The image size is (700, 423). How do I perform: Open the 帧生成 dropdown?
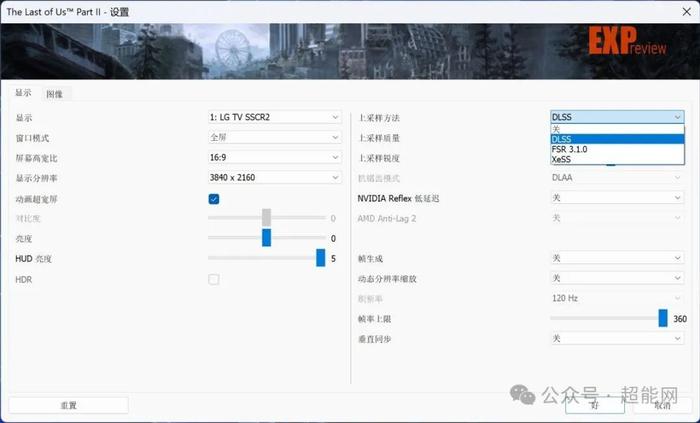[x=617, y=258]
